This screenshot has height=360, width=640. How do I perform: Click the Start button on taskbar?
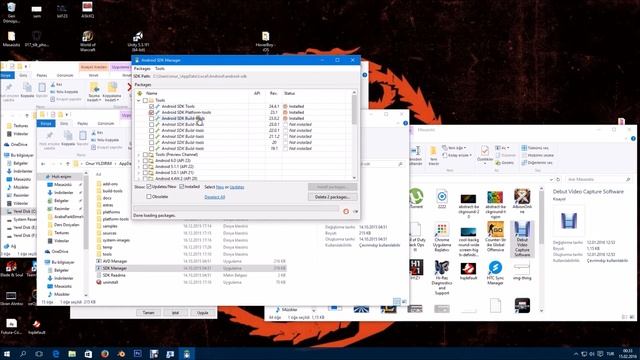[x=7, y=353]
